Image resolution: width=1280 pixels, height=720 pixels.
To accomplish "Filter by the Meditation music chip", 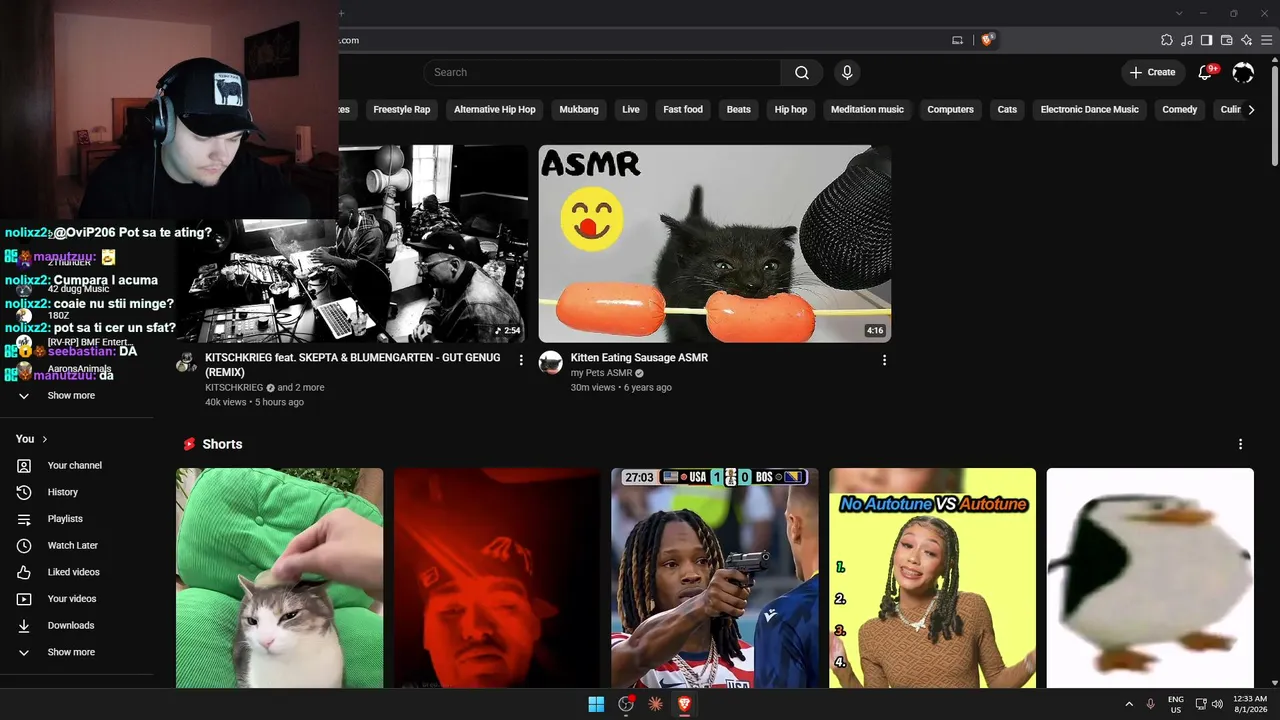I will [x=867, y=110].
